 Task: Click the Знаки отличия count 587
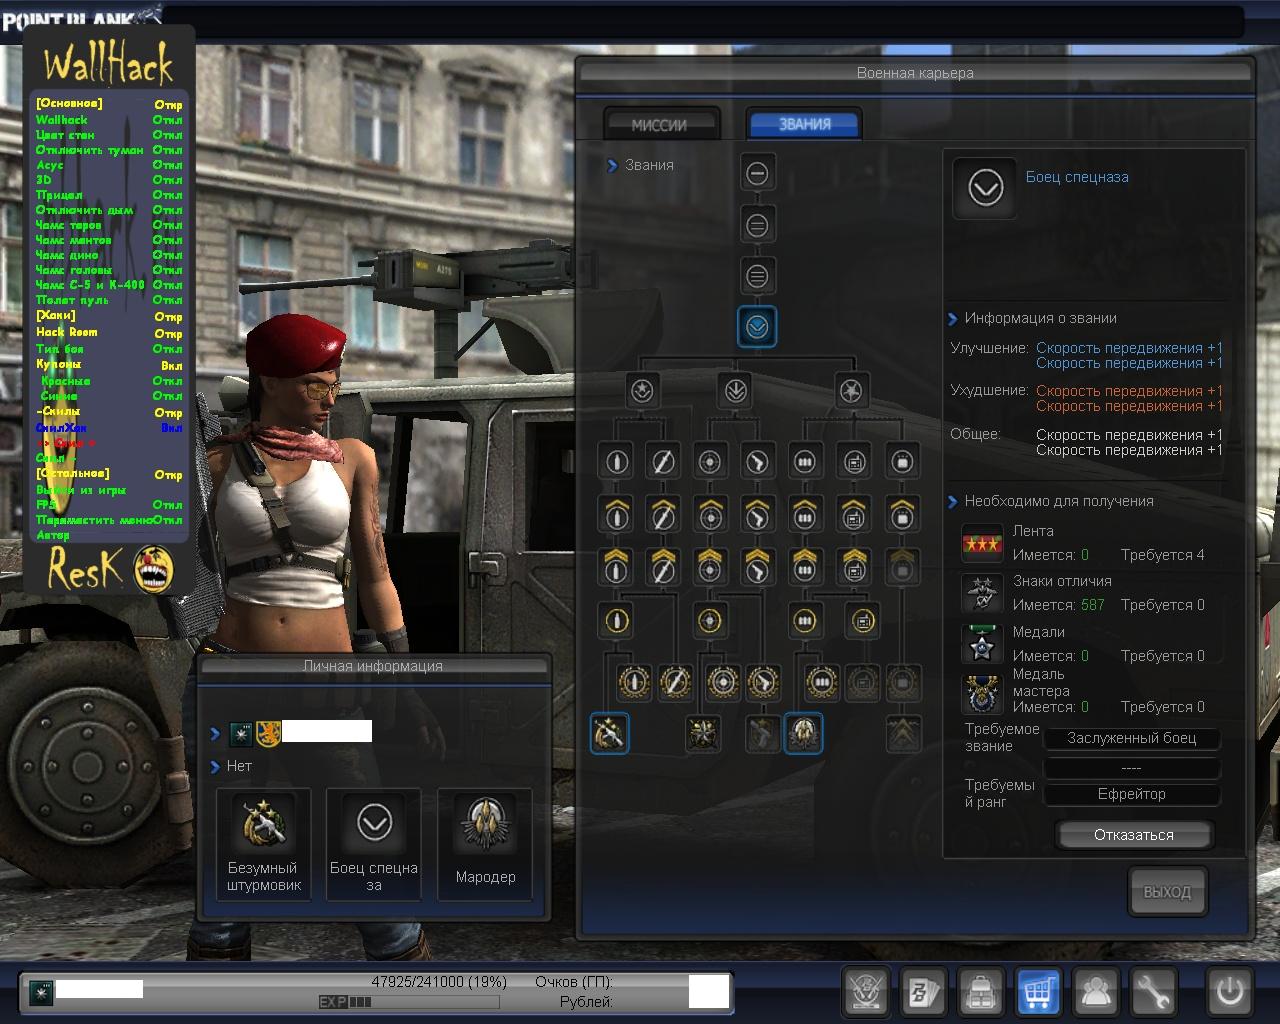click(x=1093, y=605)
